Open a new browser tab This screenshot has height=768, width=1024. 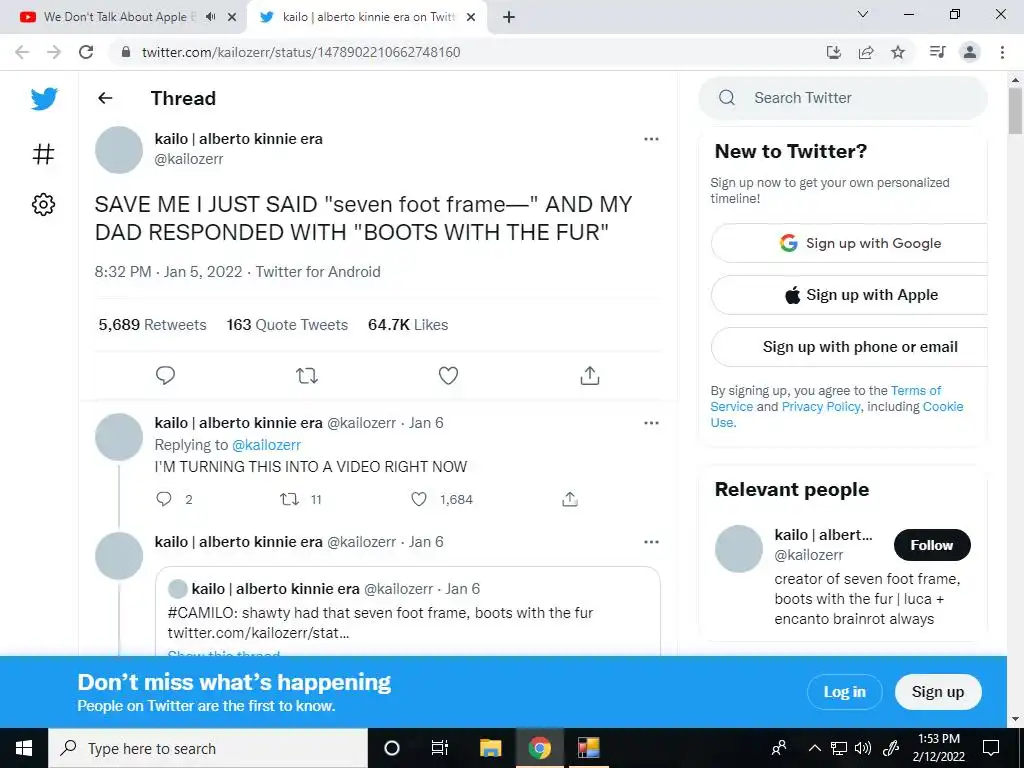click(509, 17)
